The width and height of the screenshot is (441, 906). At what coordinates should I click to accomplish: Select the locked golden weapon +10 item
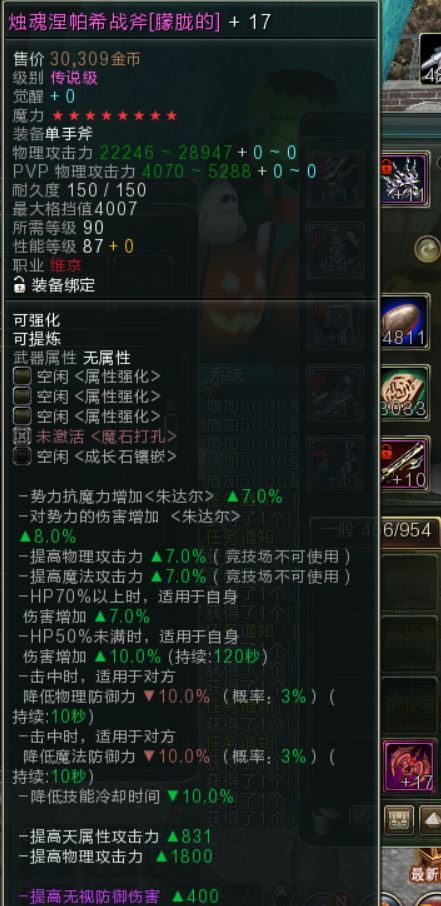405,464
